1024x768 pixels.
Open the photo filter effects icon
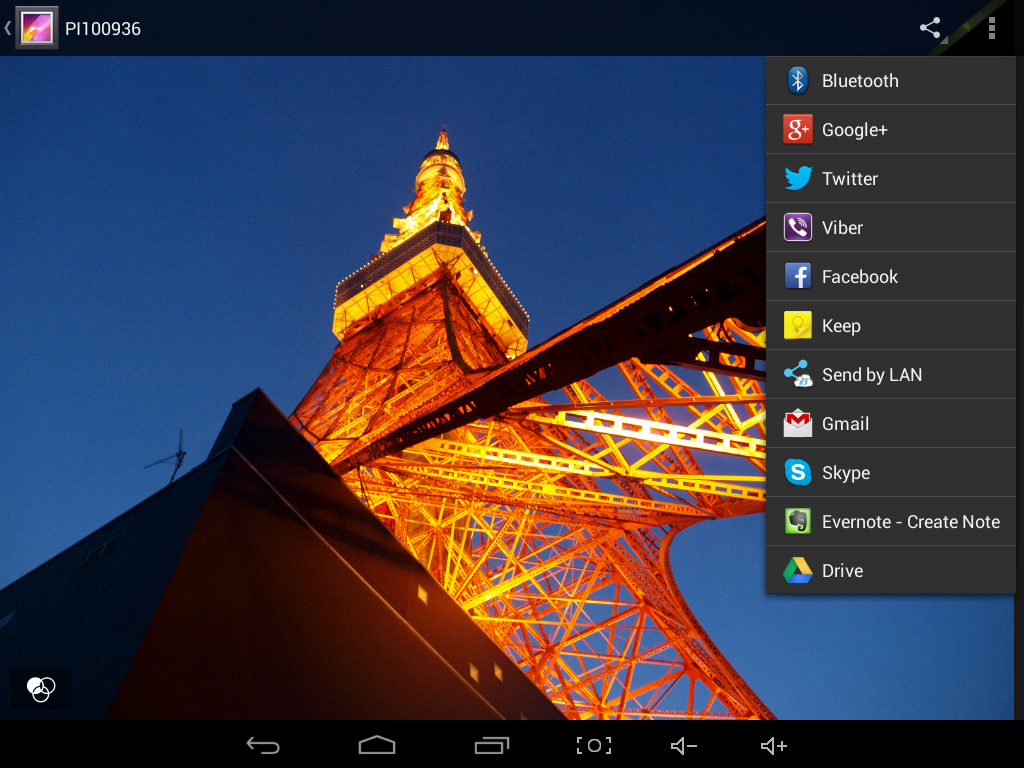[x=41, y=688]
